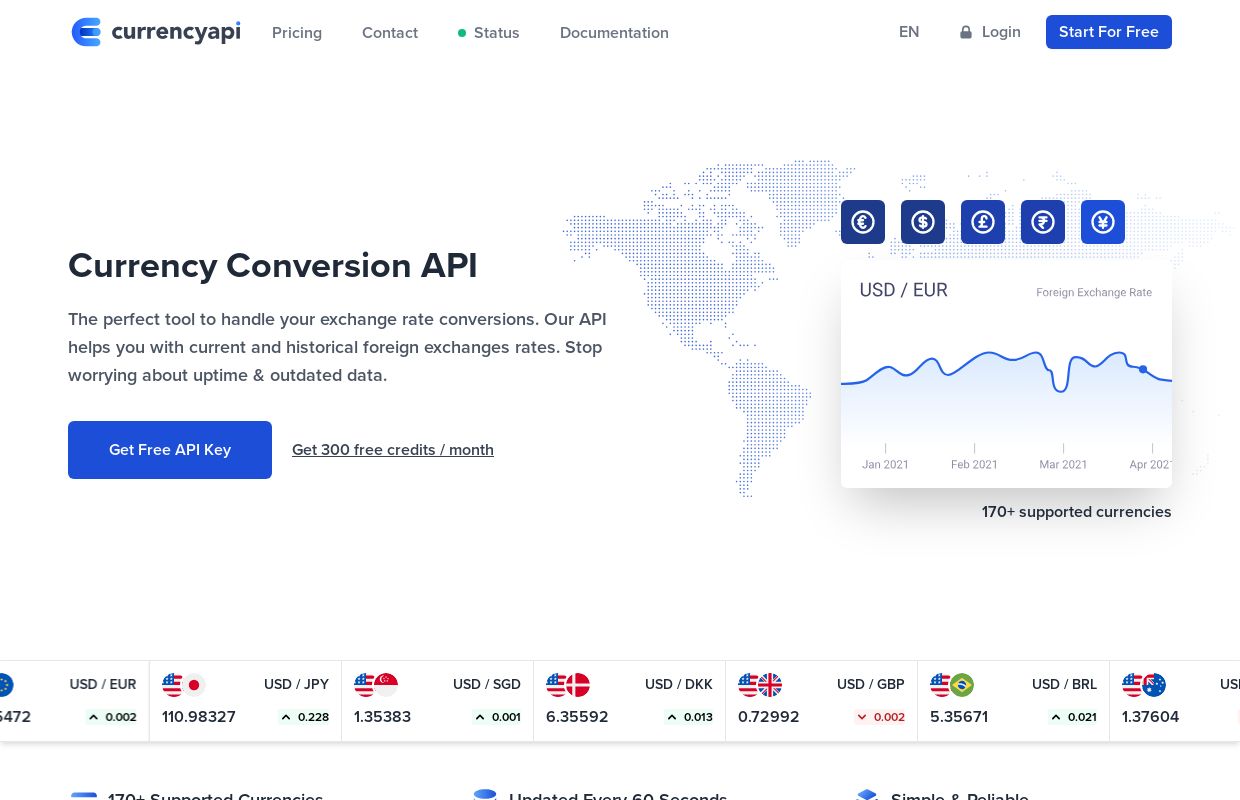The height and width of the screenshot is (800, 1240).
Task: Open the Contact page
Action: pos(390,33)
